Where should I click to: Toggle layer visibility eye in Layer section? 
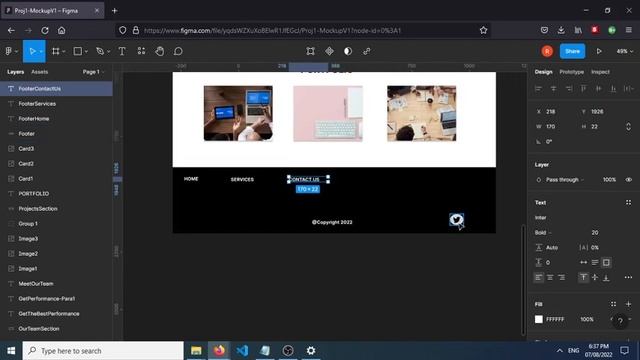[629, 180]
